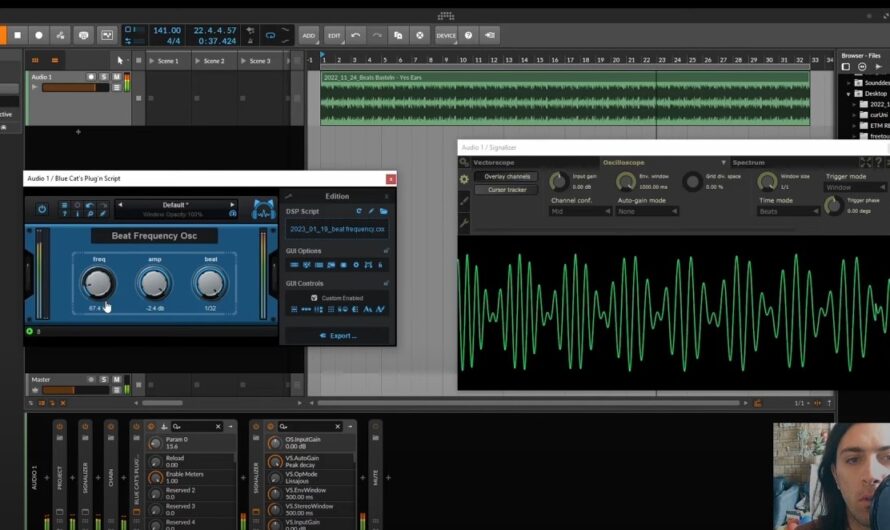The width and height of the screenshot is (890, 530).
Task: Open the Trigger mode Window dropdown
Action: click(855, 187)
